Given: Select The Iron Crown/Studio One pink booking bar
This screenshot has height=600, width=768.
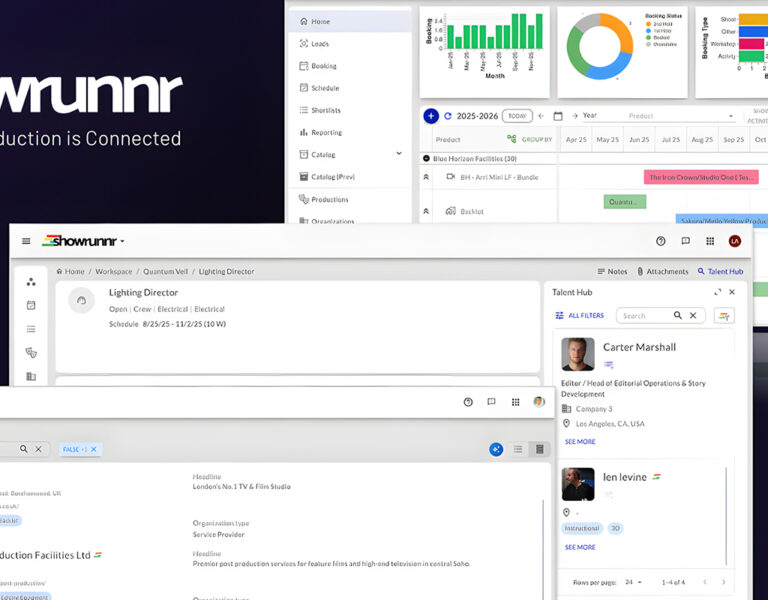Looking at the screenshot, I should point(701,177).
